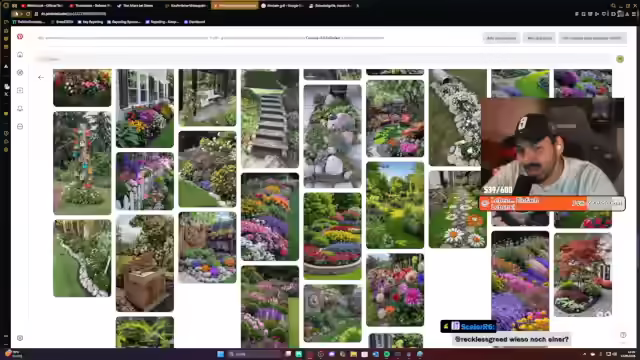Click the Windows Start button on taskbar
The image size is (640, 360).
(x=220, y=354)
